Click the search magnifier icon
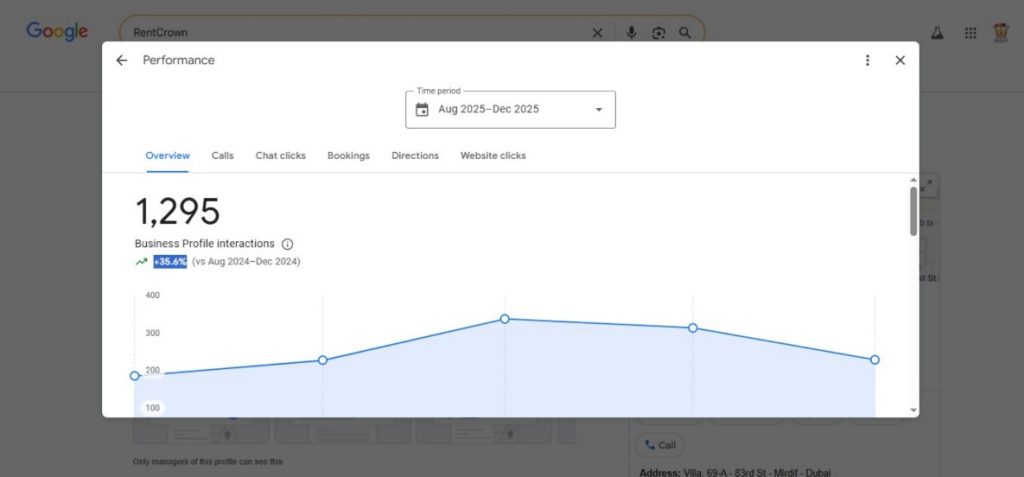This screenshot has height=477, width=1024. pos(685,33)
